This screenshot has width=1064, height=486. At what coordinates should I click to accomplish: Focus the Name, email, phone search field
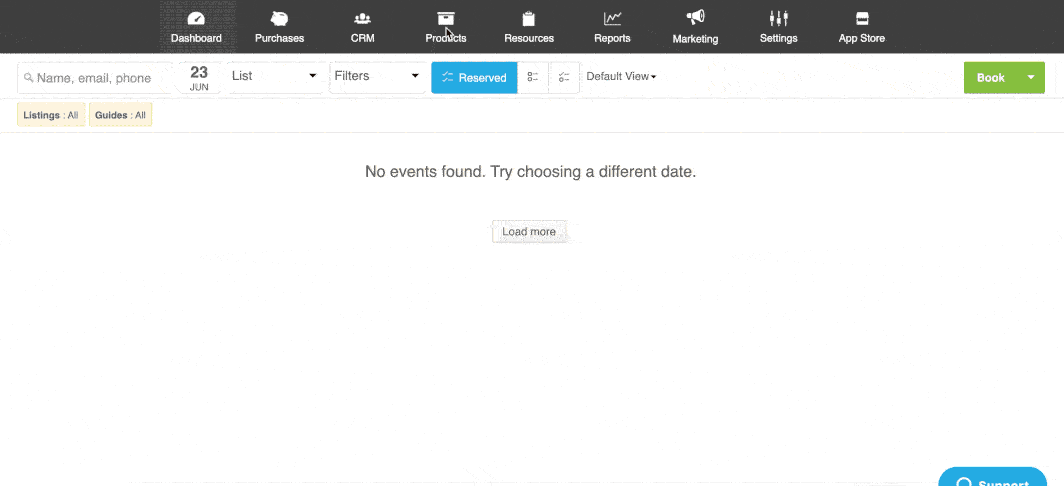click(94, 78)
